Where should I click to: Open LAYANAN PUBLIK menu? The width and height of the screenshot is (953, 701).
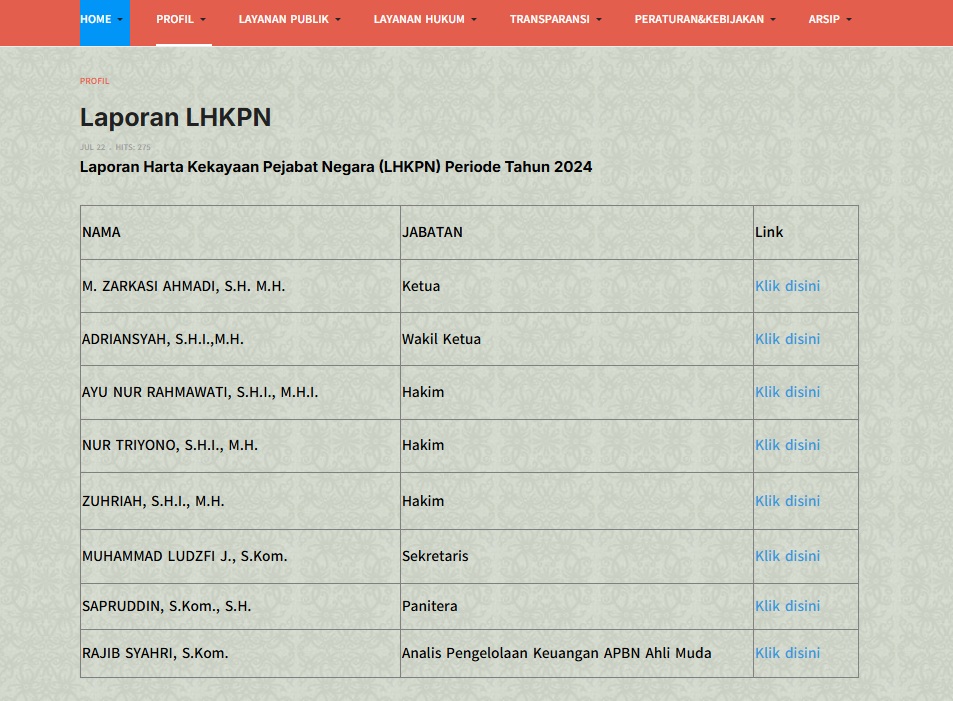[x=289, y=19]
